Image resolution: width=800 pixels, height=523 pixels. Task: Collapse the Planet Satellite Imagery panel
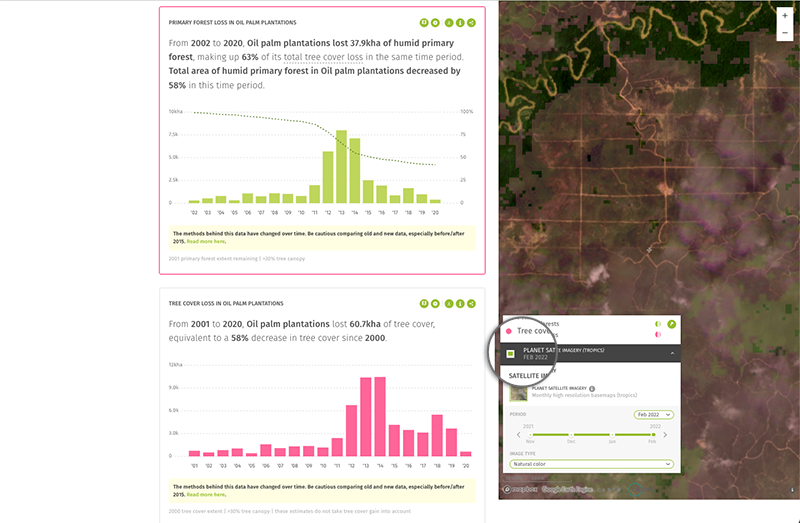pos(672,353)
